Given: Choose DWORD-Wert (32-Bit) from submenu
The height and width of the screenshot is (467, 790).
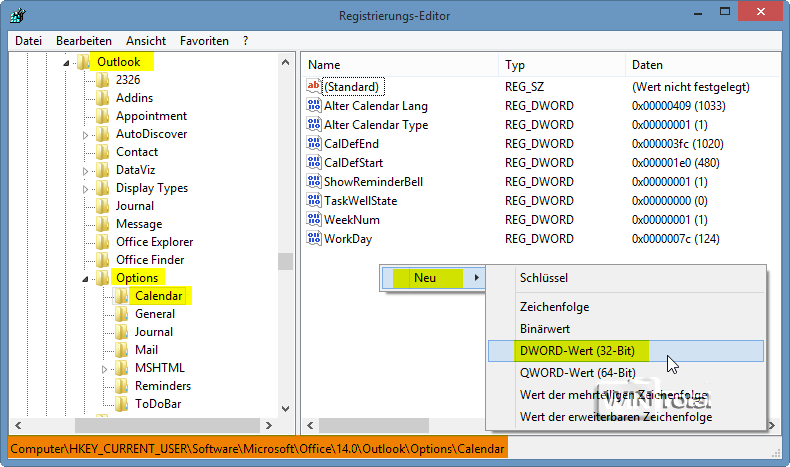Looking at the screenshot, I should [626, 351].
